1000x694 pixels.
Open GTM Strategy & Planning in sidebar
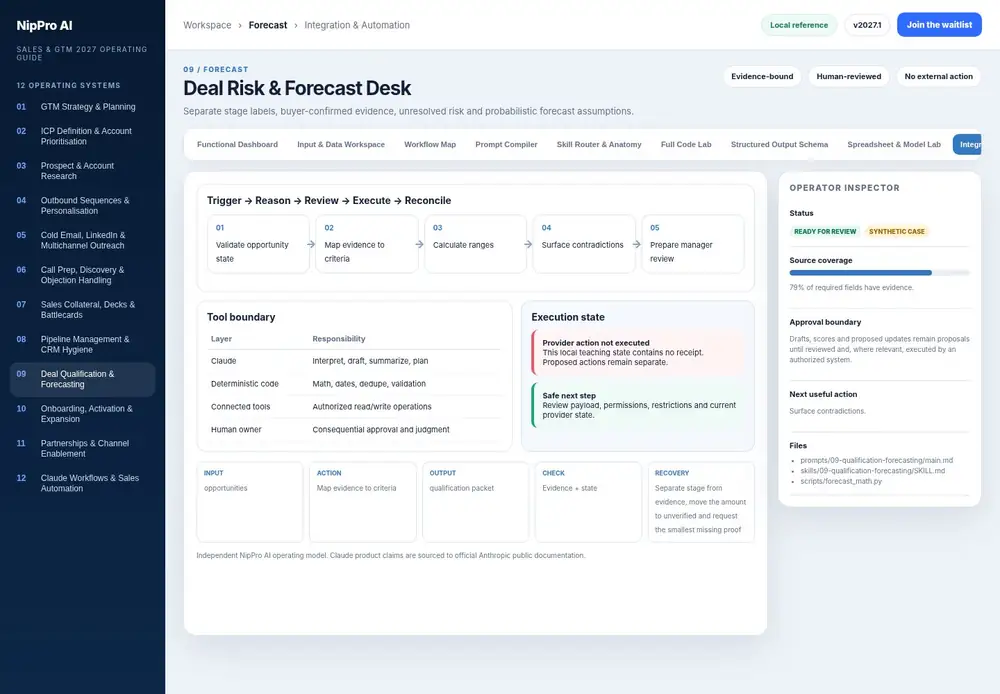tap(82, 107)
